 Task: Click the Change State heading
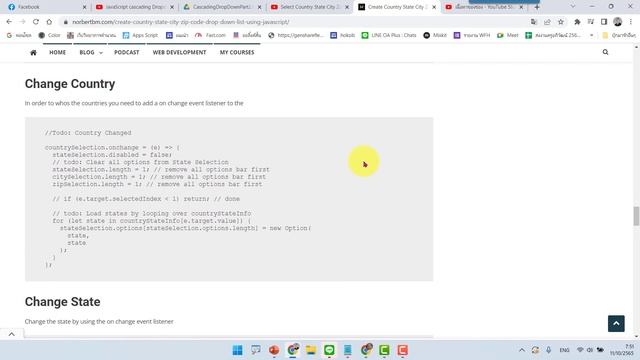coord(62,302)
